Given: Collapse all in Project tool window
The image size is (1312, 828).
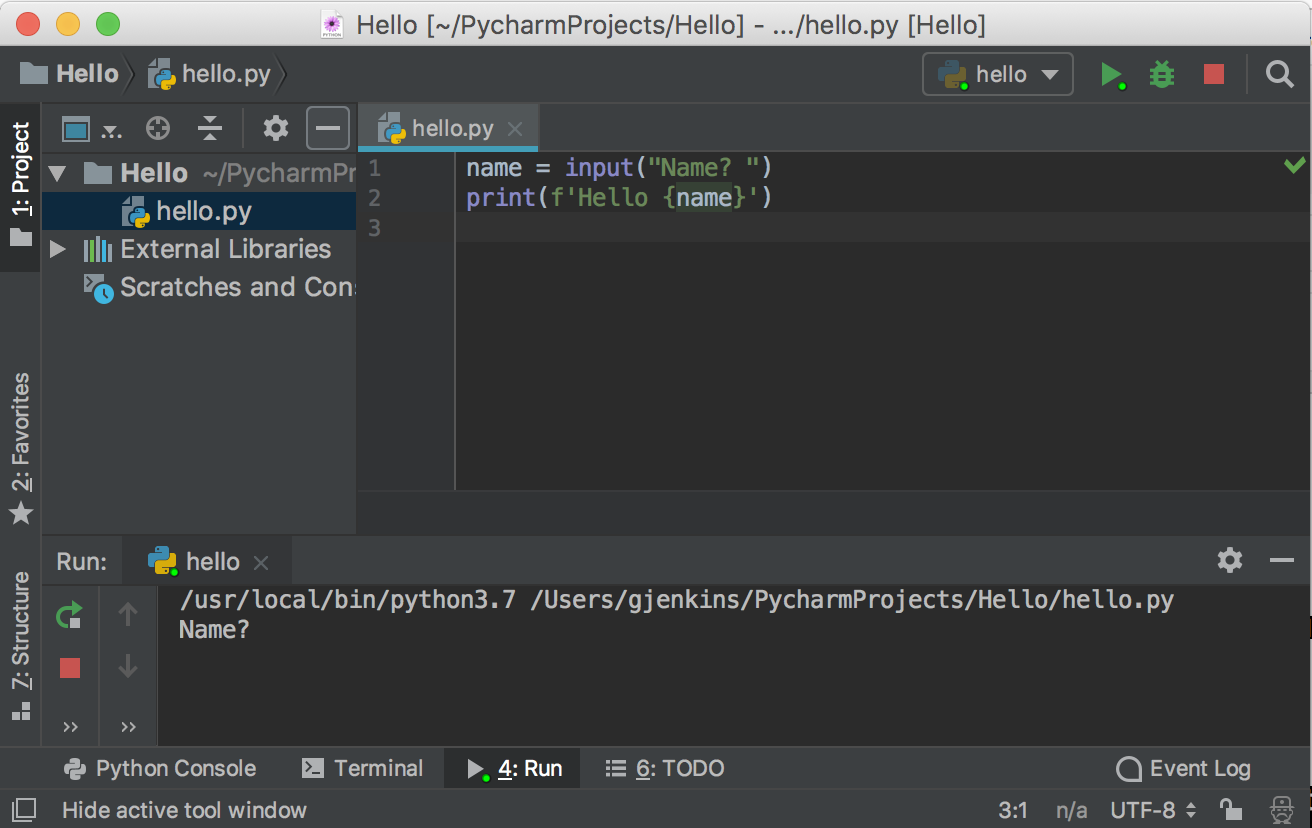Looking at the screenshot, I should [x=209, y=128].
